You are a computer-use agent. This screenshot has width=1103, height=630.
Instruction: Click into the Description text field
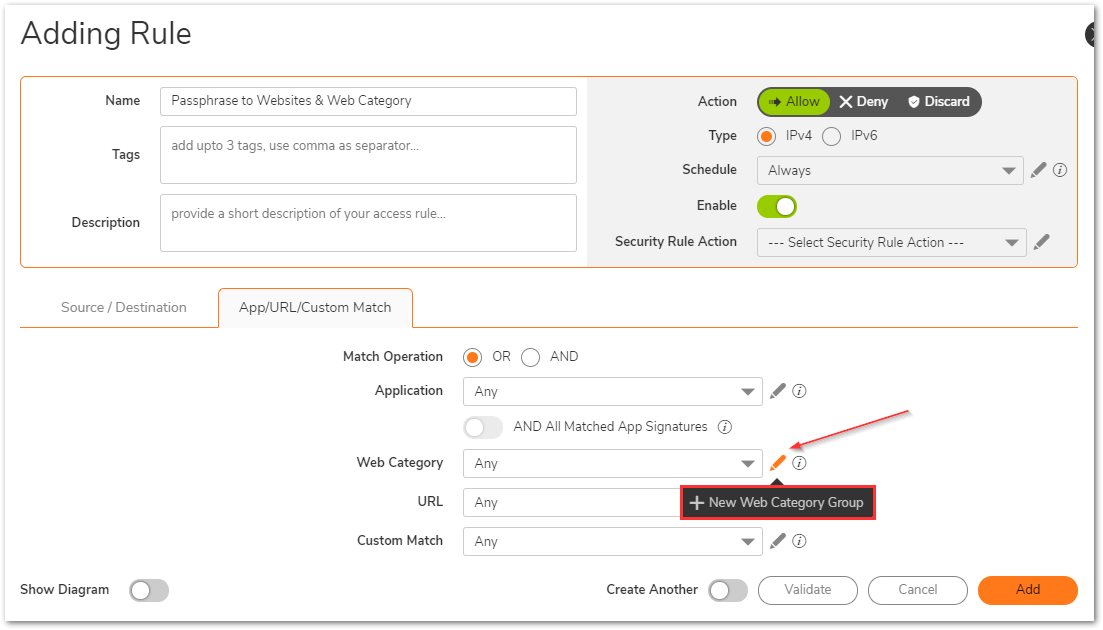click(x=368, y=223)
